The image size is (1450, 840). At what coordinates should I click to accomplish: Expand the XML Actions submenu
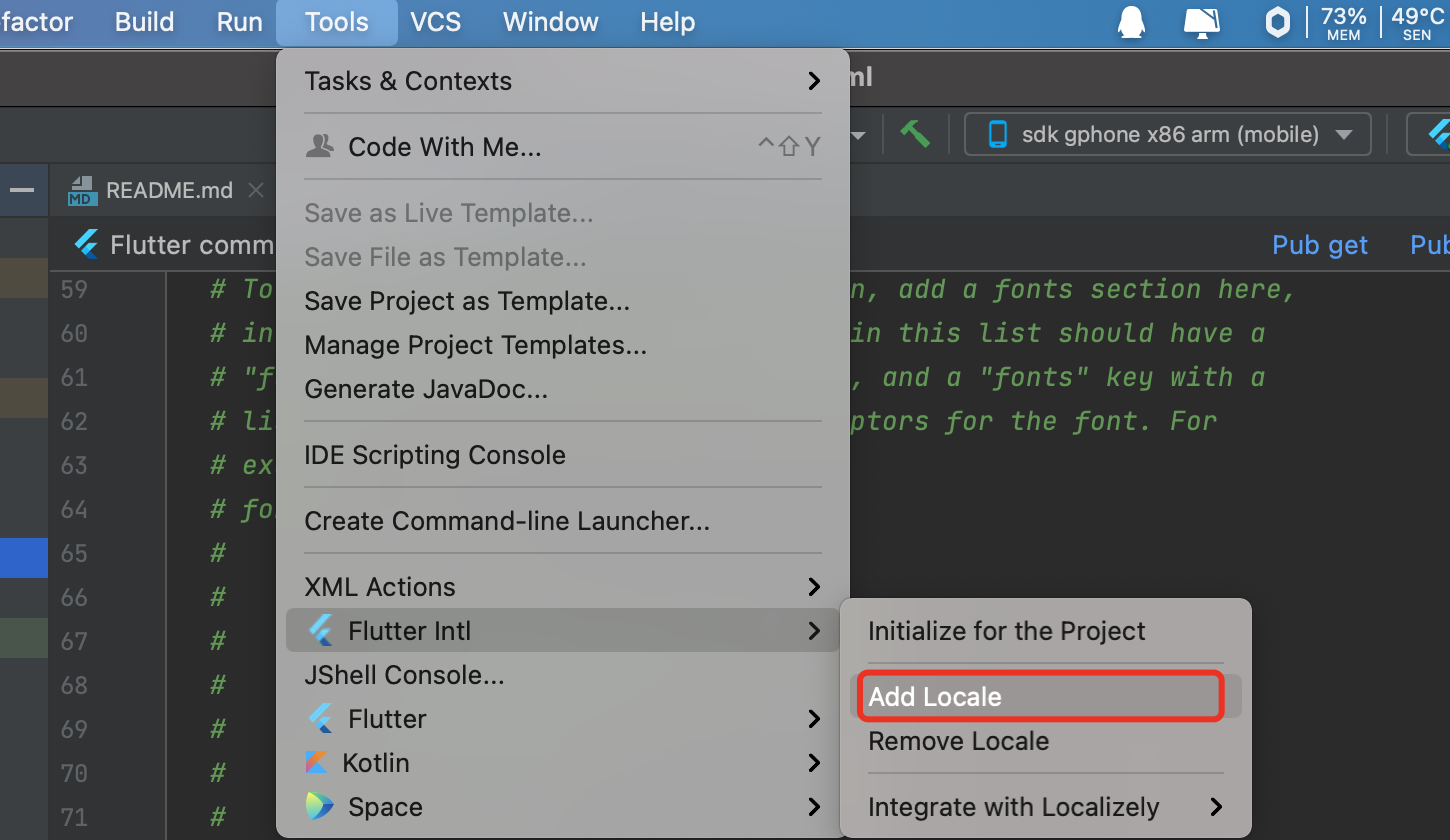pos(563,587)
